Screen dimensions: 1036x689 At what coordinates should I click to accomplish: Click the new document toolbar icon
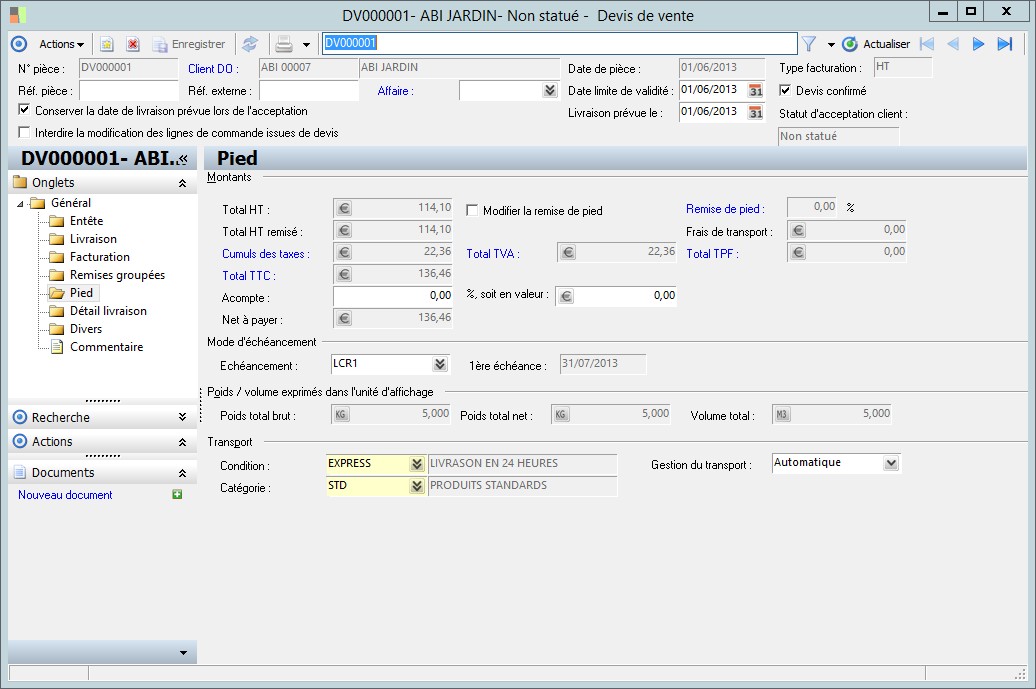[107, 44]
